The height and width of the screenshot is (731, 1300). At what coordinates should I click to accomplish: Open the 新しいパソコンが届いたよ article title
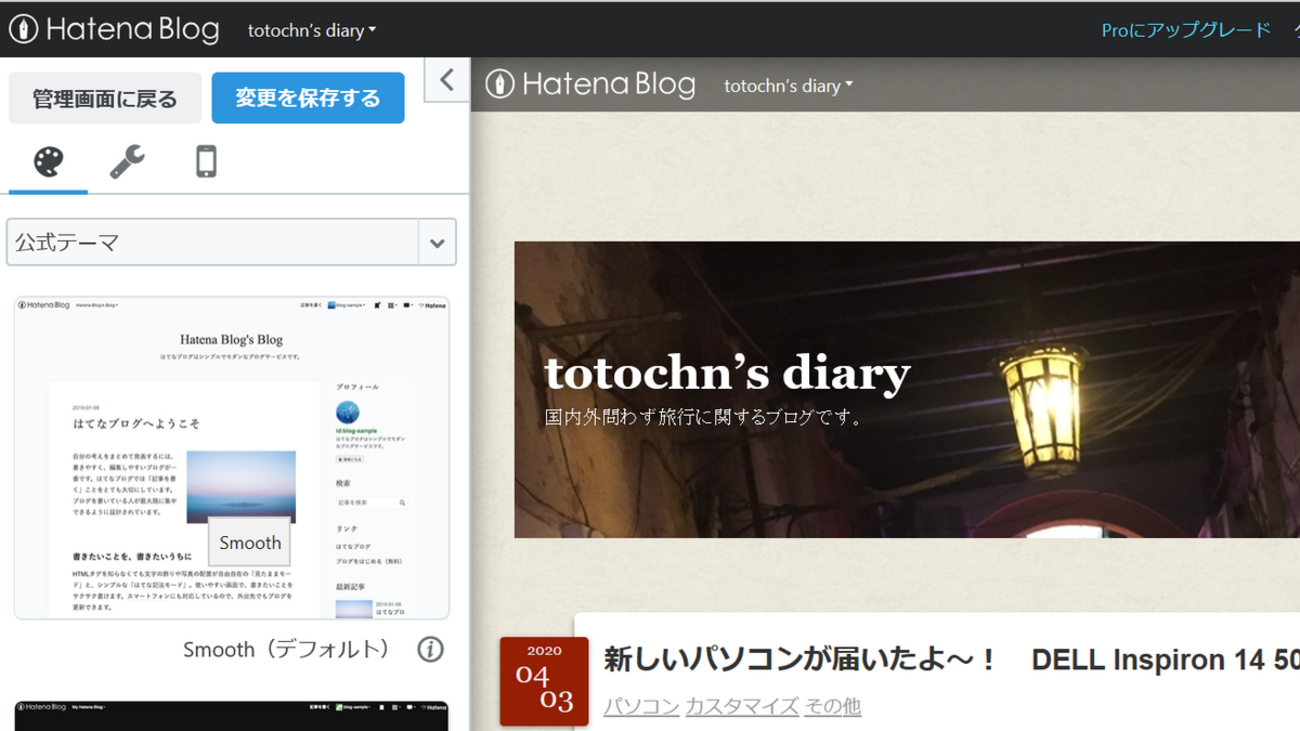pos(951,660)
